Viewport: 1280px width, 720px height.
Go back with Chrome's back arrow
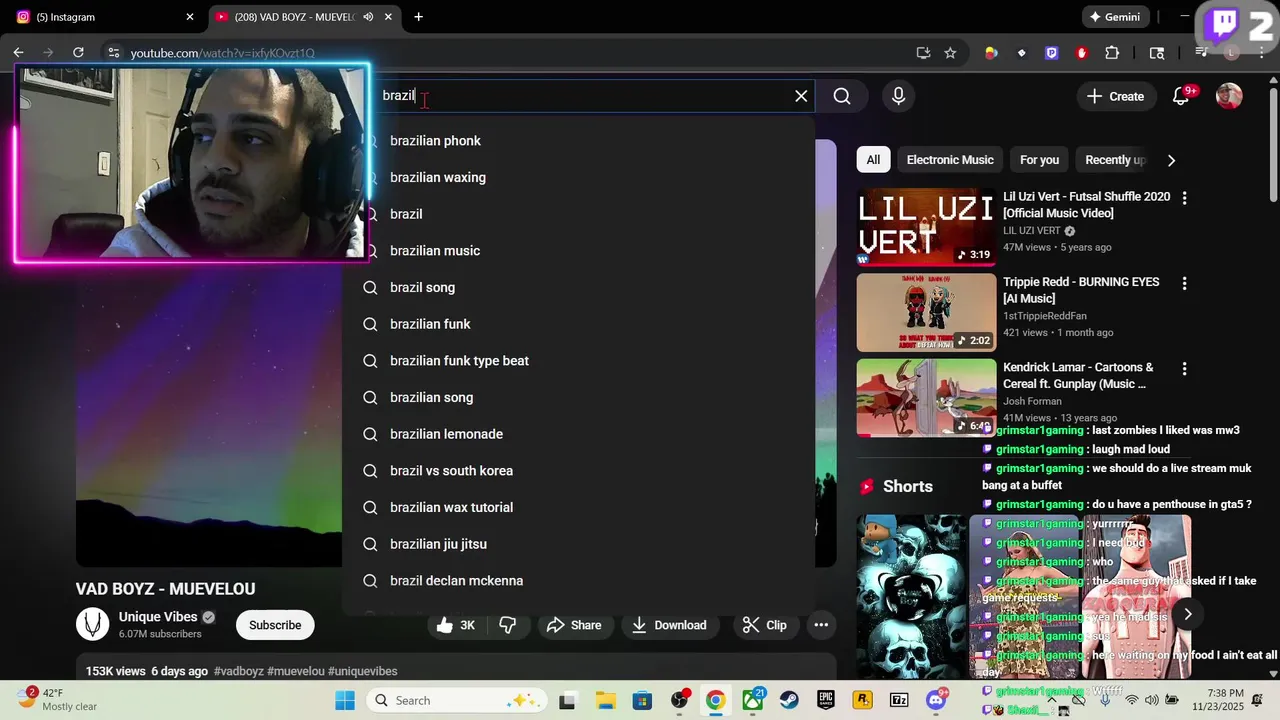18,52
